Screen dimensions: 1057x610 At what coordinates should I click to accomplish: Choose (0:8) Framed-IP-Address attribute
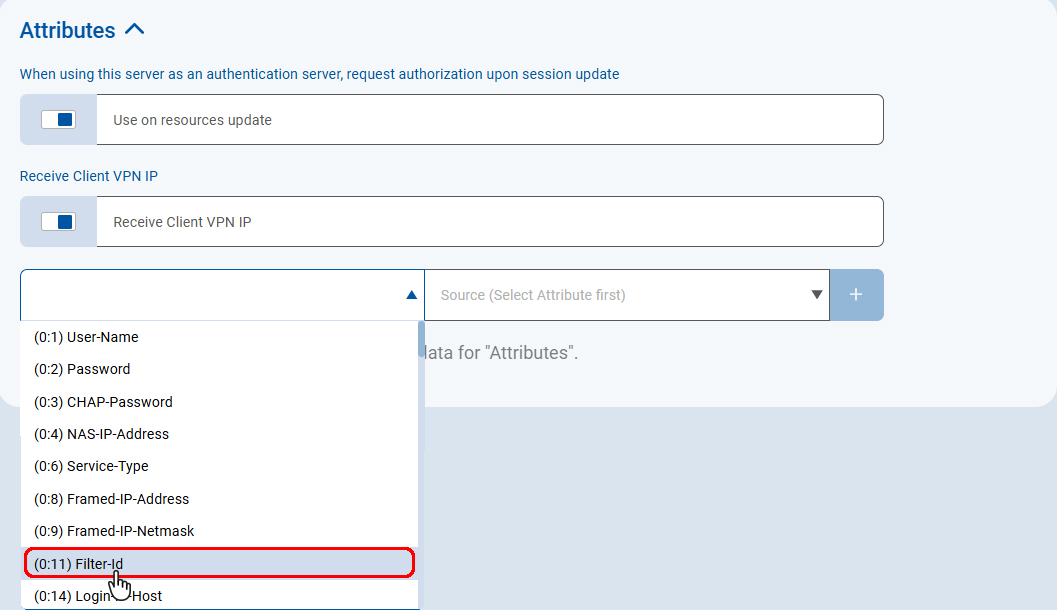pyautogui.click(x=111, y=499)
